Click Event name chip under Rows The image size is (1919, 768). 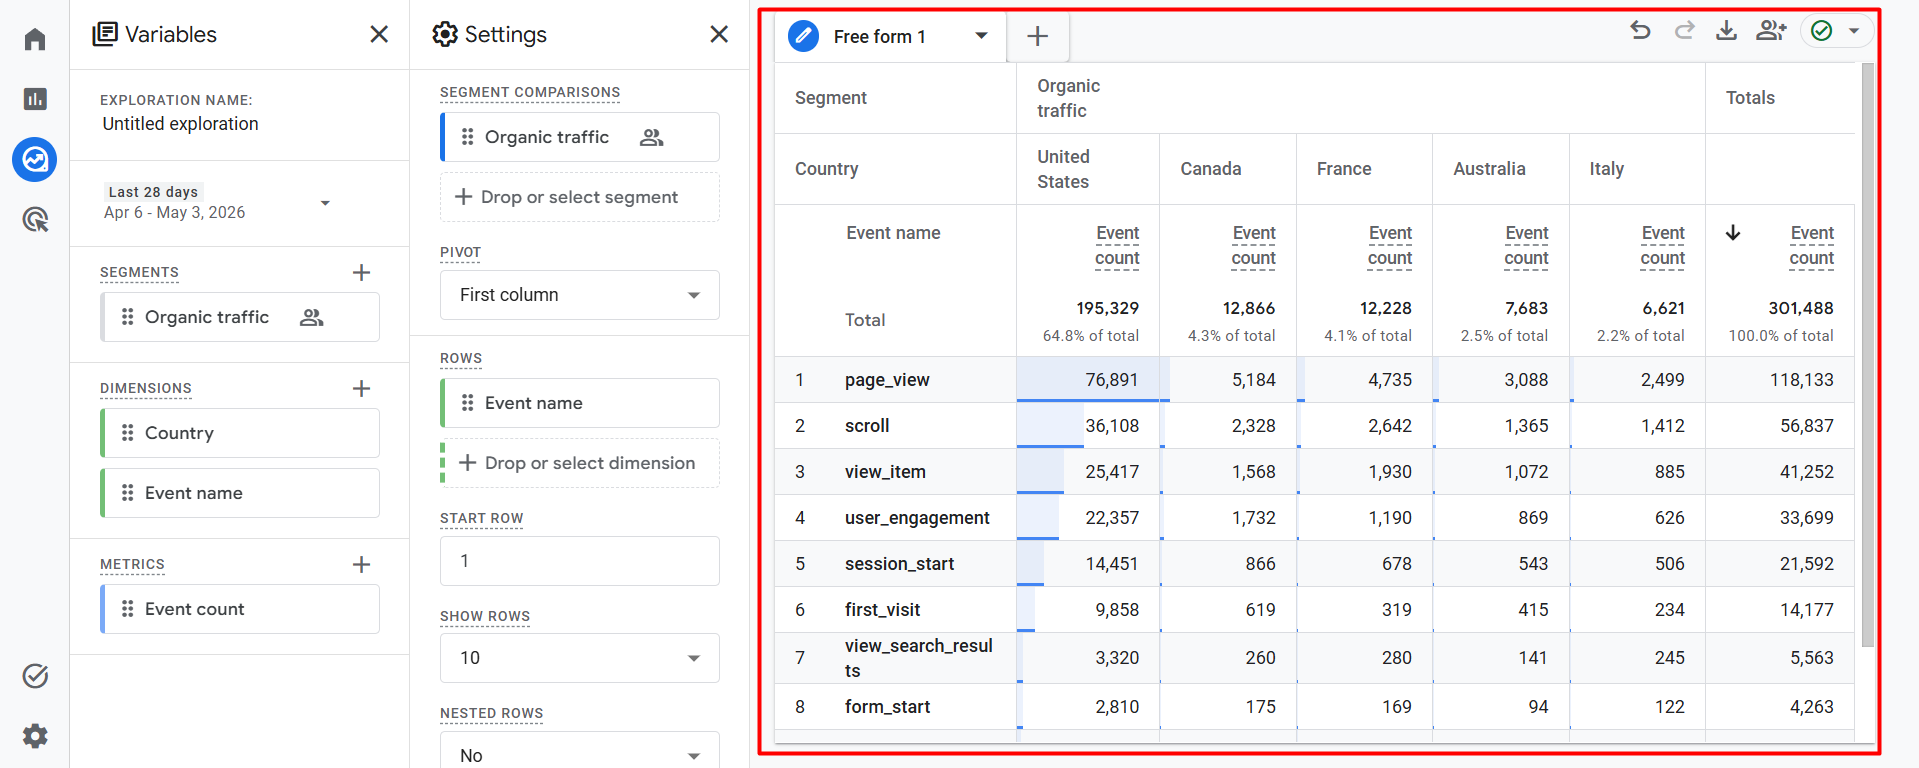click(580, 403)
